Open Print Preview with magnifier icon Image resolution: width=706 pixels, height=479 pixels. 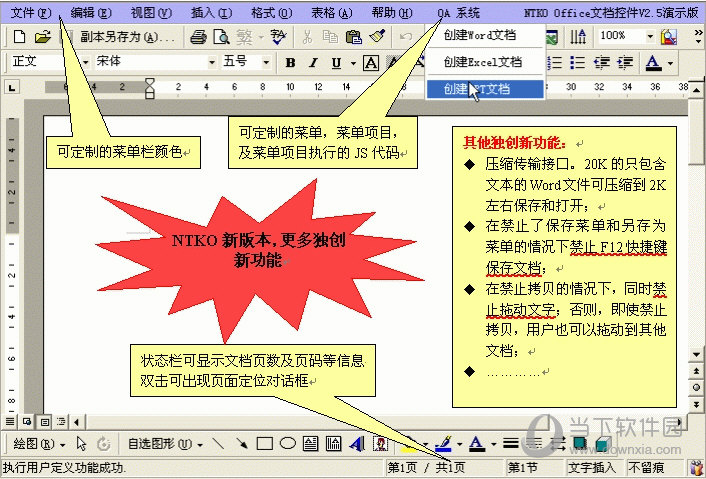pyautogui.click(x=221, y=37)
